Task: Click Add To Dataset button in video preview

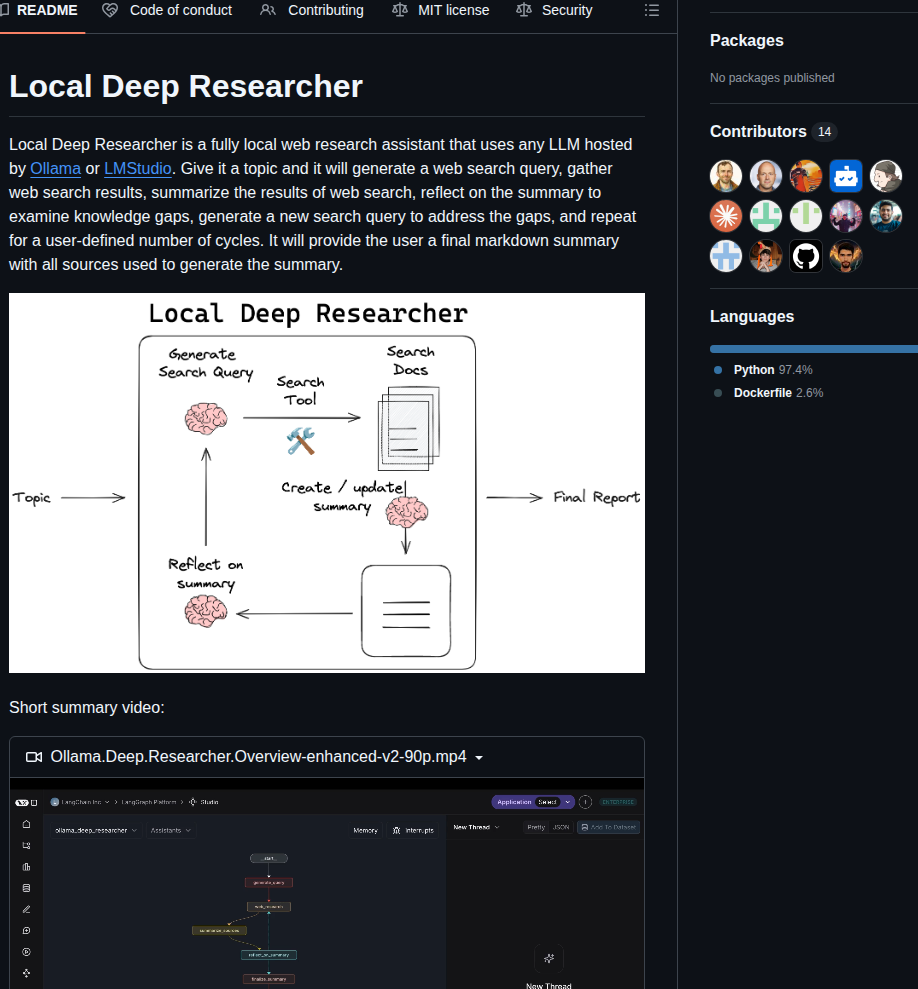Action: click(608, 827)
